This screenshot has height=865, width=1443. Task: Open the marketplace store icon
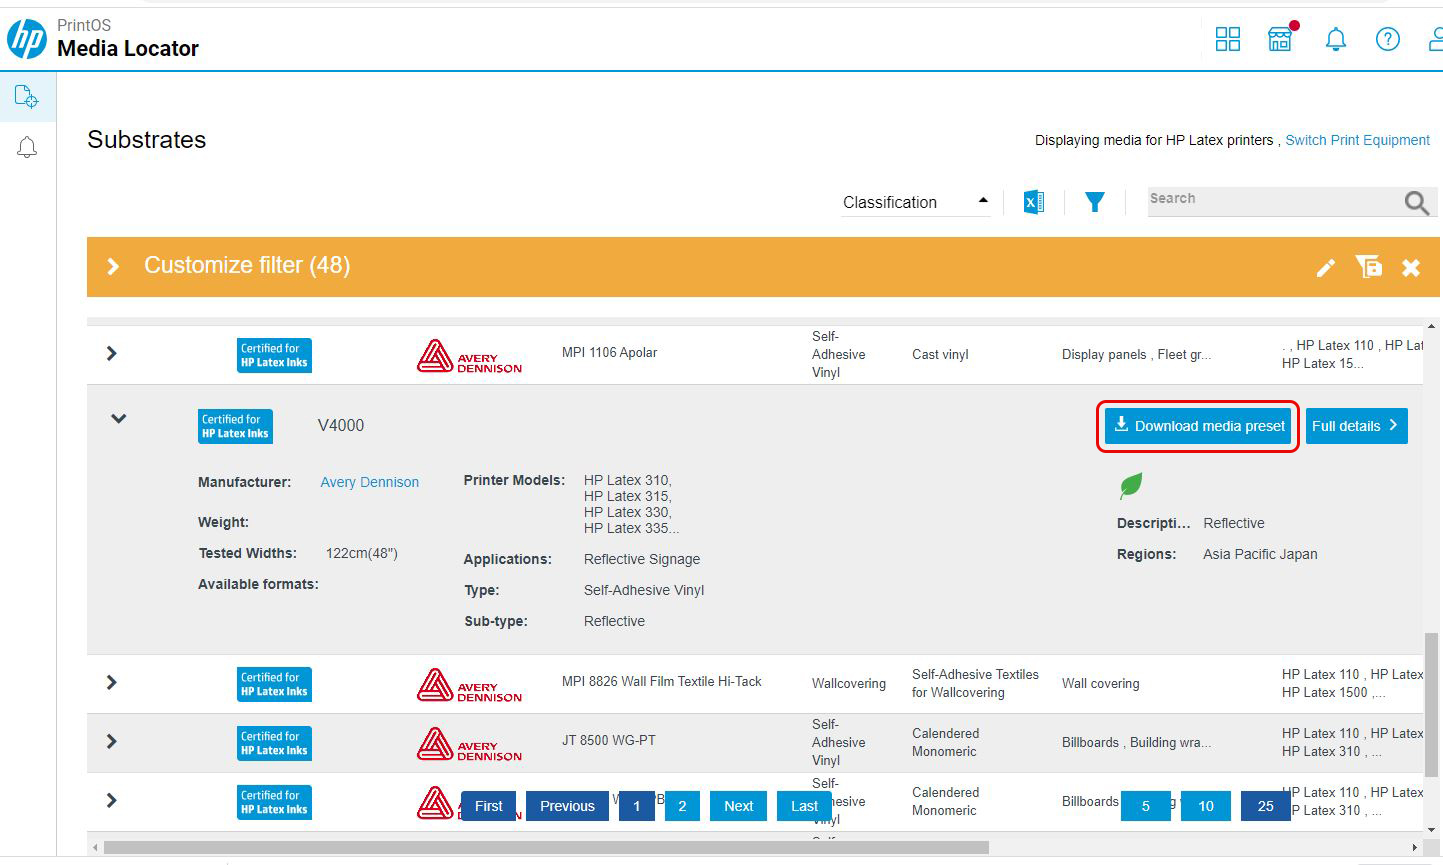(1280, 39)
